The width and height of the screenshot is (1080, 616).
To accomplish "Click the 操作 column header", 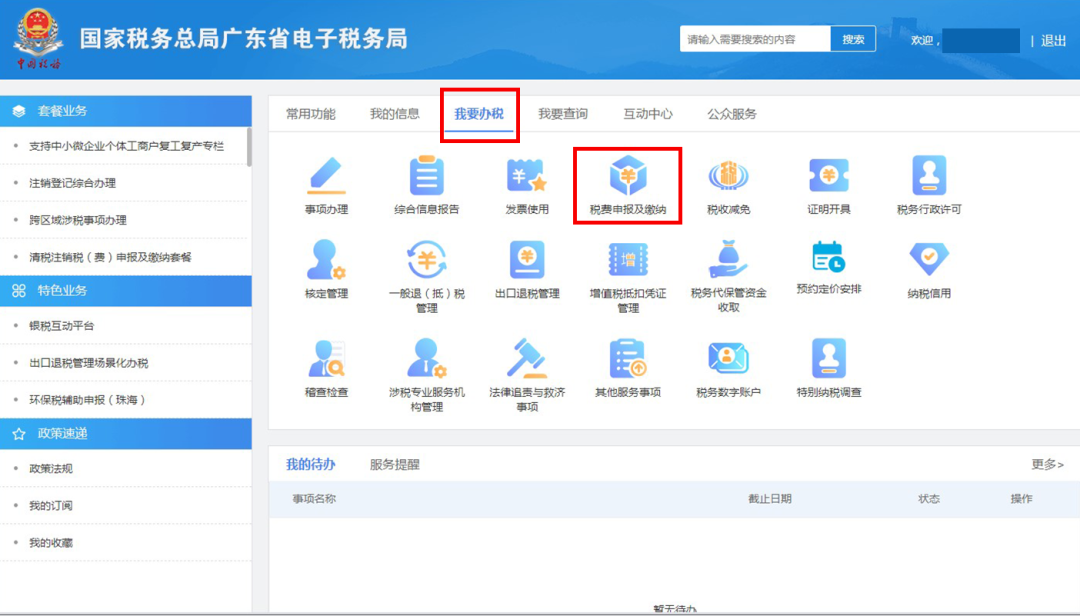I will (1021, 499).
